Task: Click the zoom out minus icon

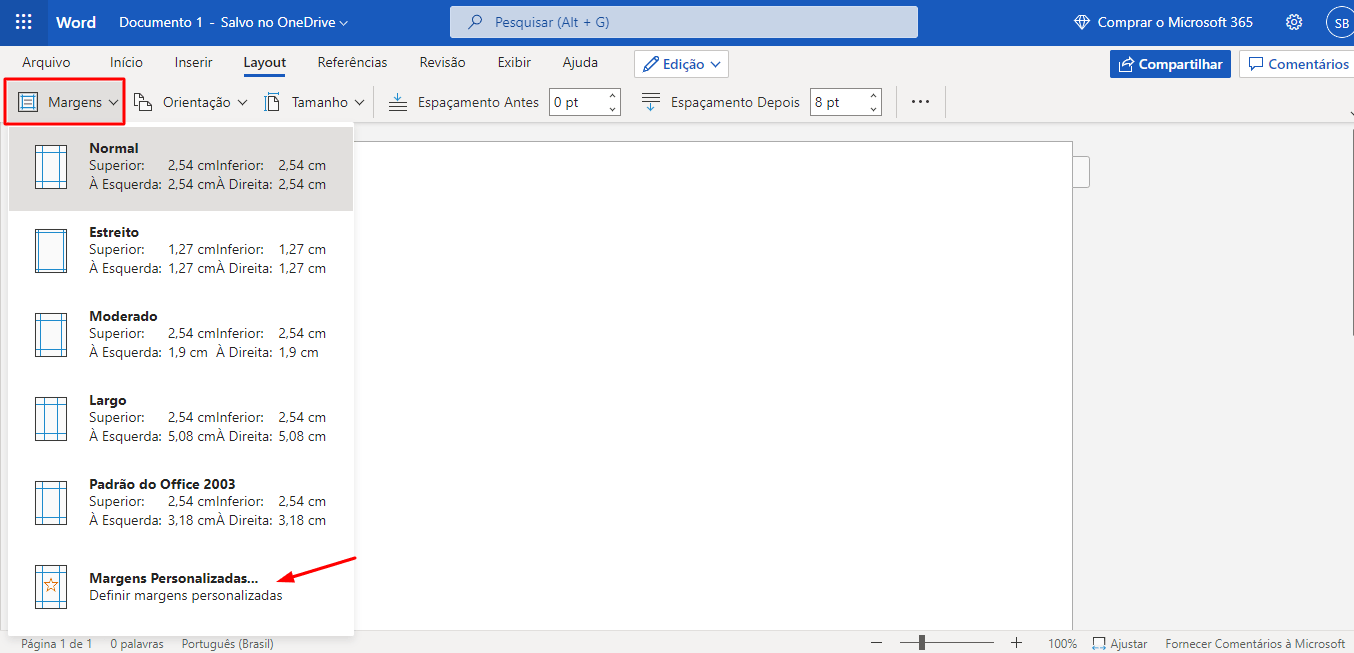Action: click(x=876, y=643)
